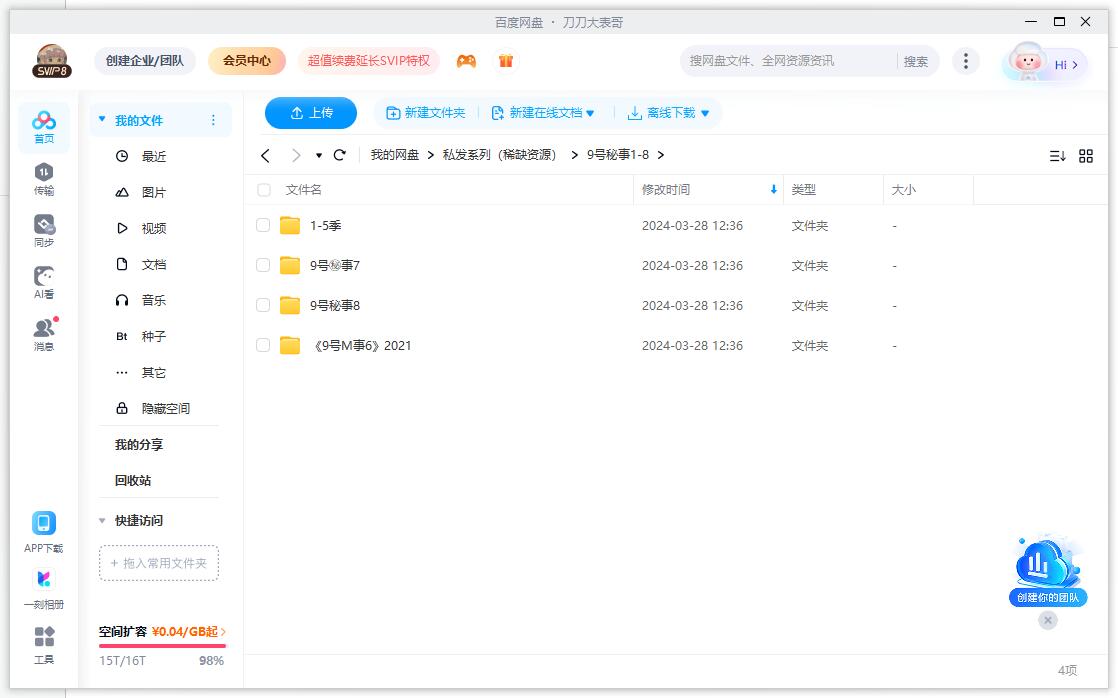
Task: Click 空间扩容 ¥0.04/GB起 link
Action: [x=162, y=632]
